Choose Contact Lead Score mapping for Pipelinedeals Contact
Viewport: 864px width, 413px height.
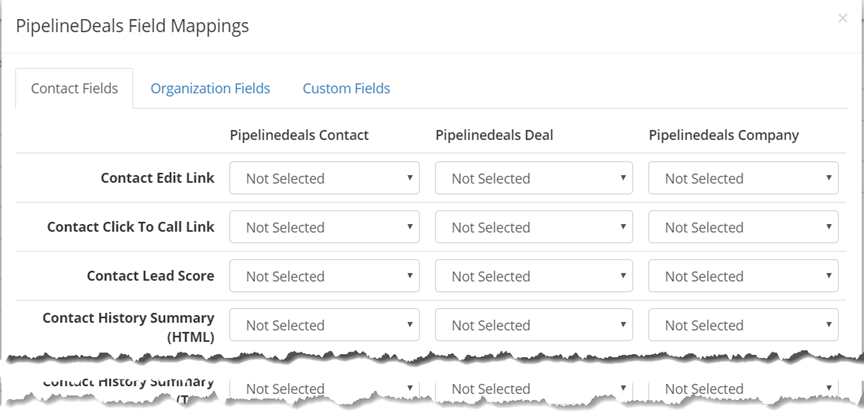click(324, 276)
